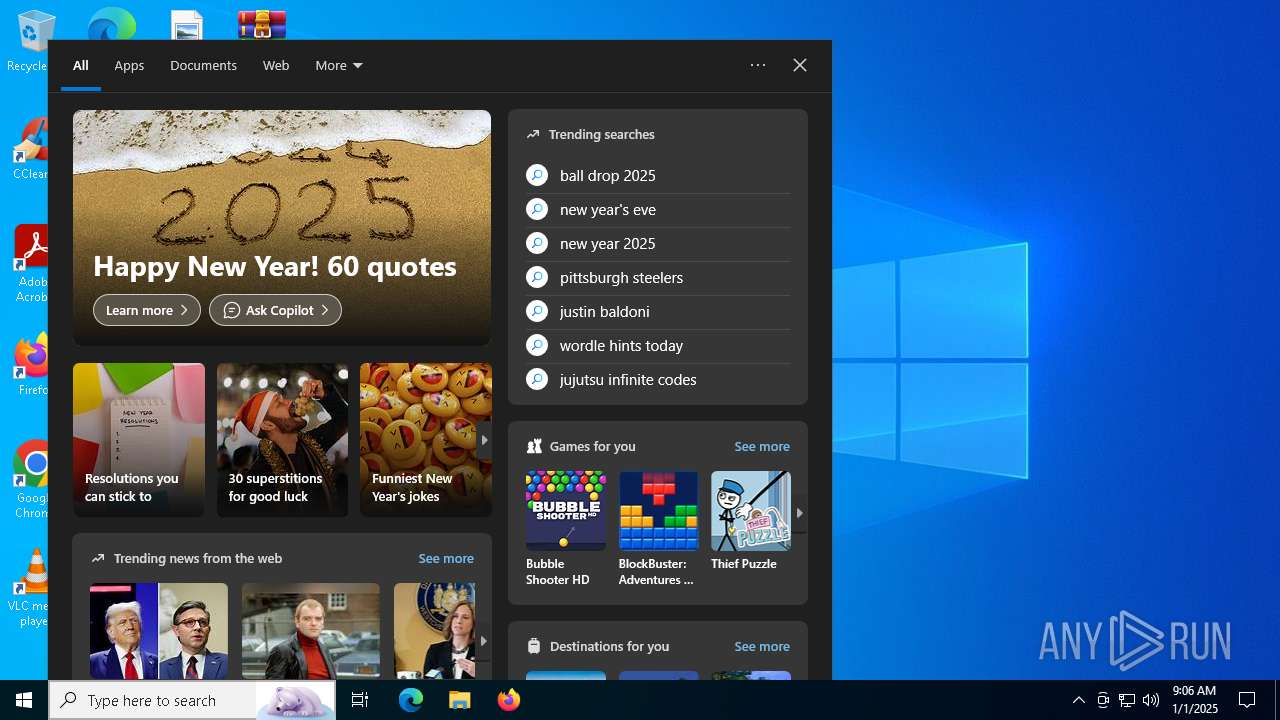Search trending jujutsu infinite codes
This screenshot has width=1280, height=720.
658,379
